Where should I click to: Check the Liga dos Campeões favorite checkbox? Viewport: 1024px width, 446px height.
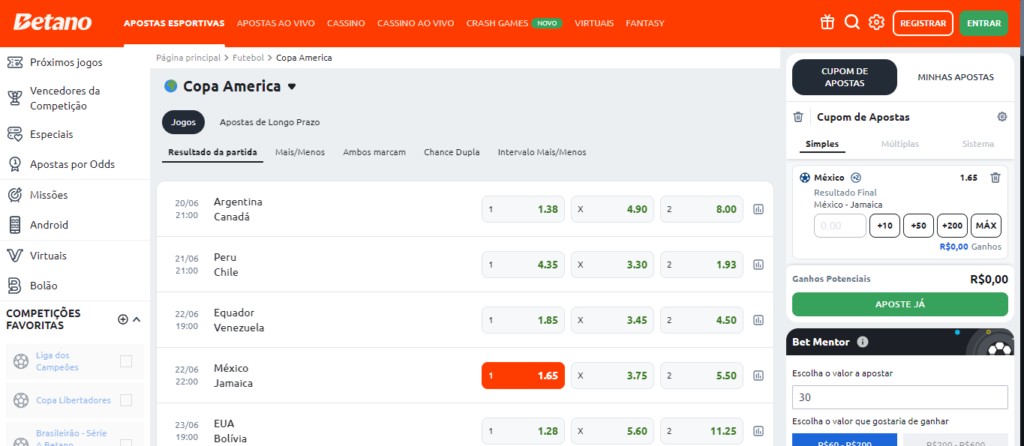tap(126, 361)
